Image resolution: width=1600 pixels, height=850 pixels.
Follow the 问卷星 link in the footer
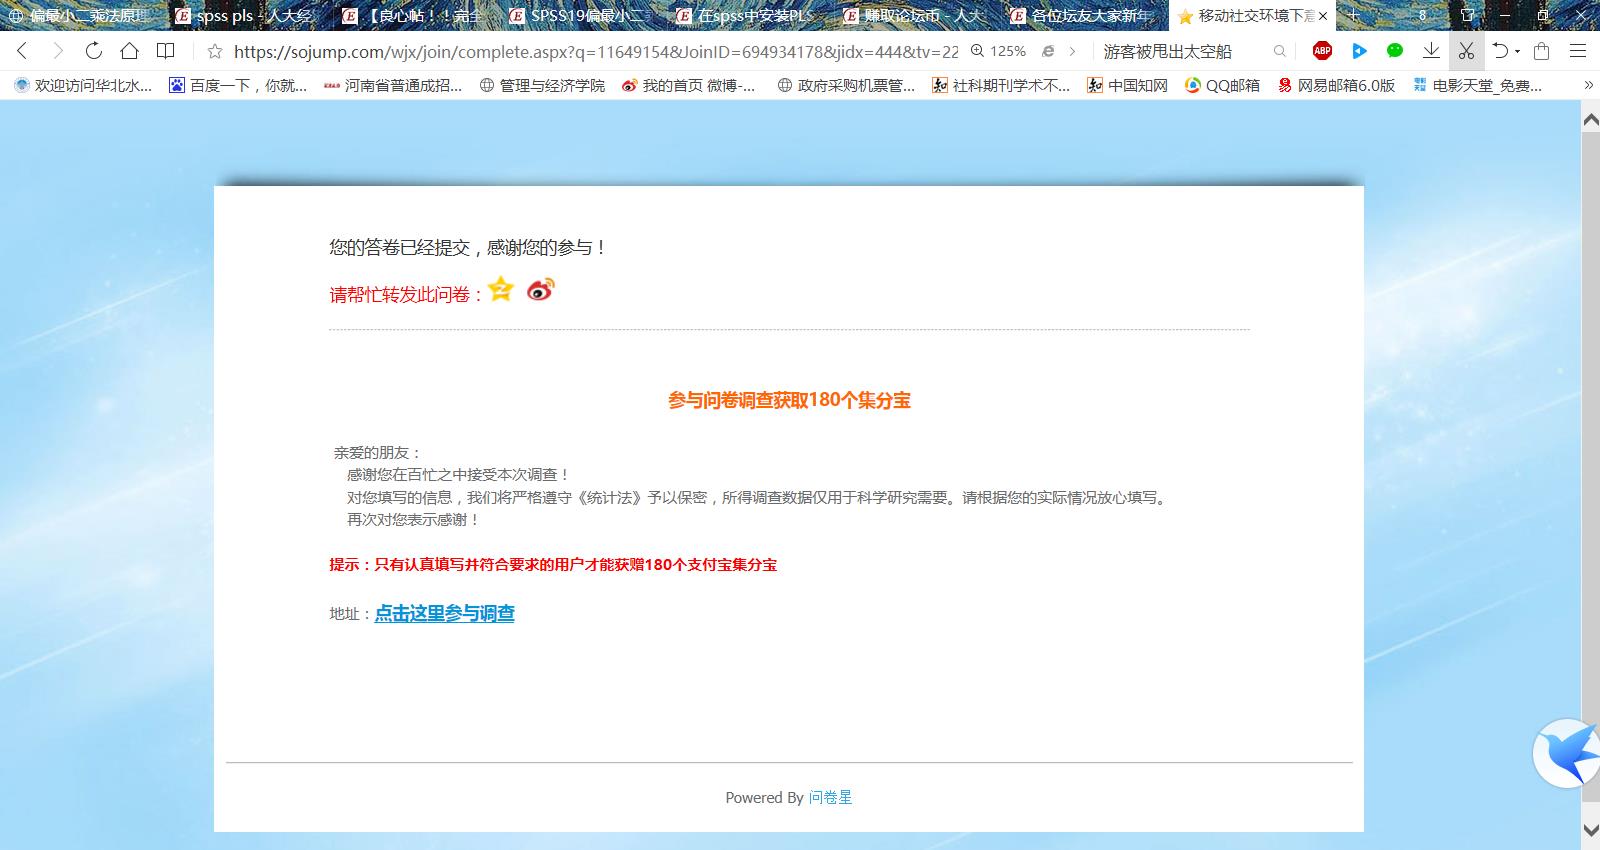830,797
